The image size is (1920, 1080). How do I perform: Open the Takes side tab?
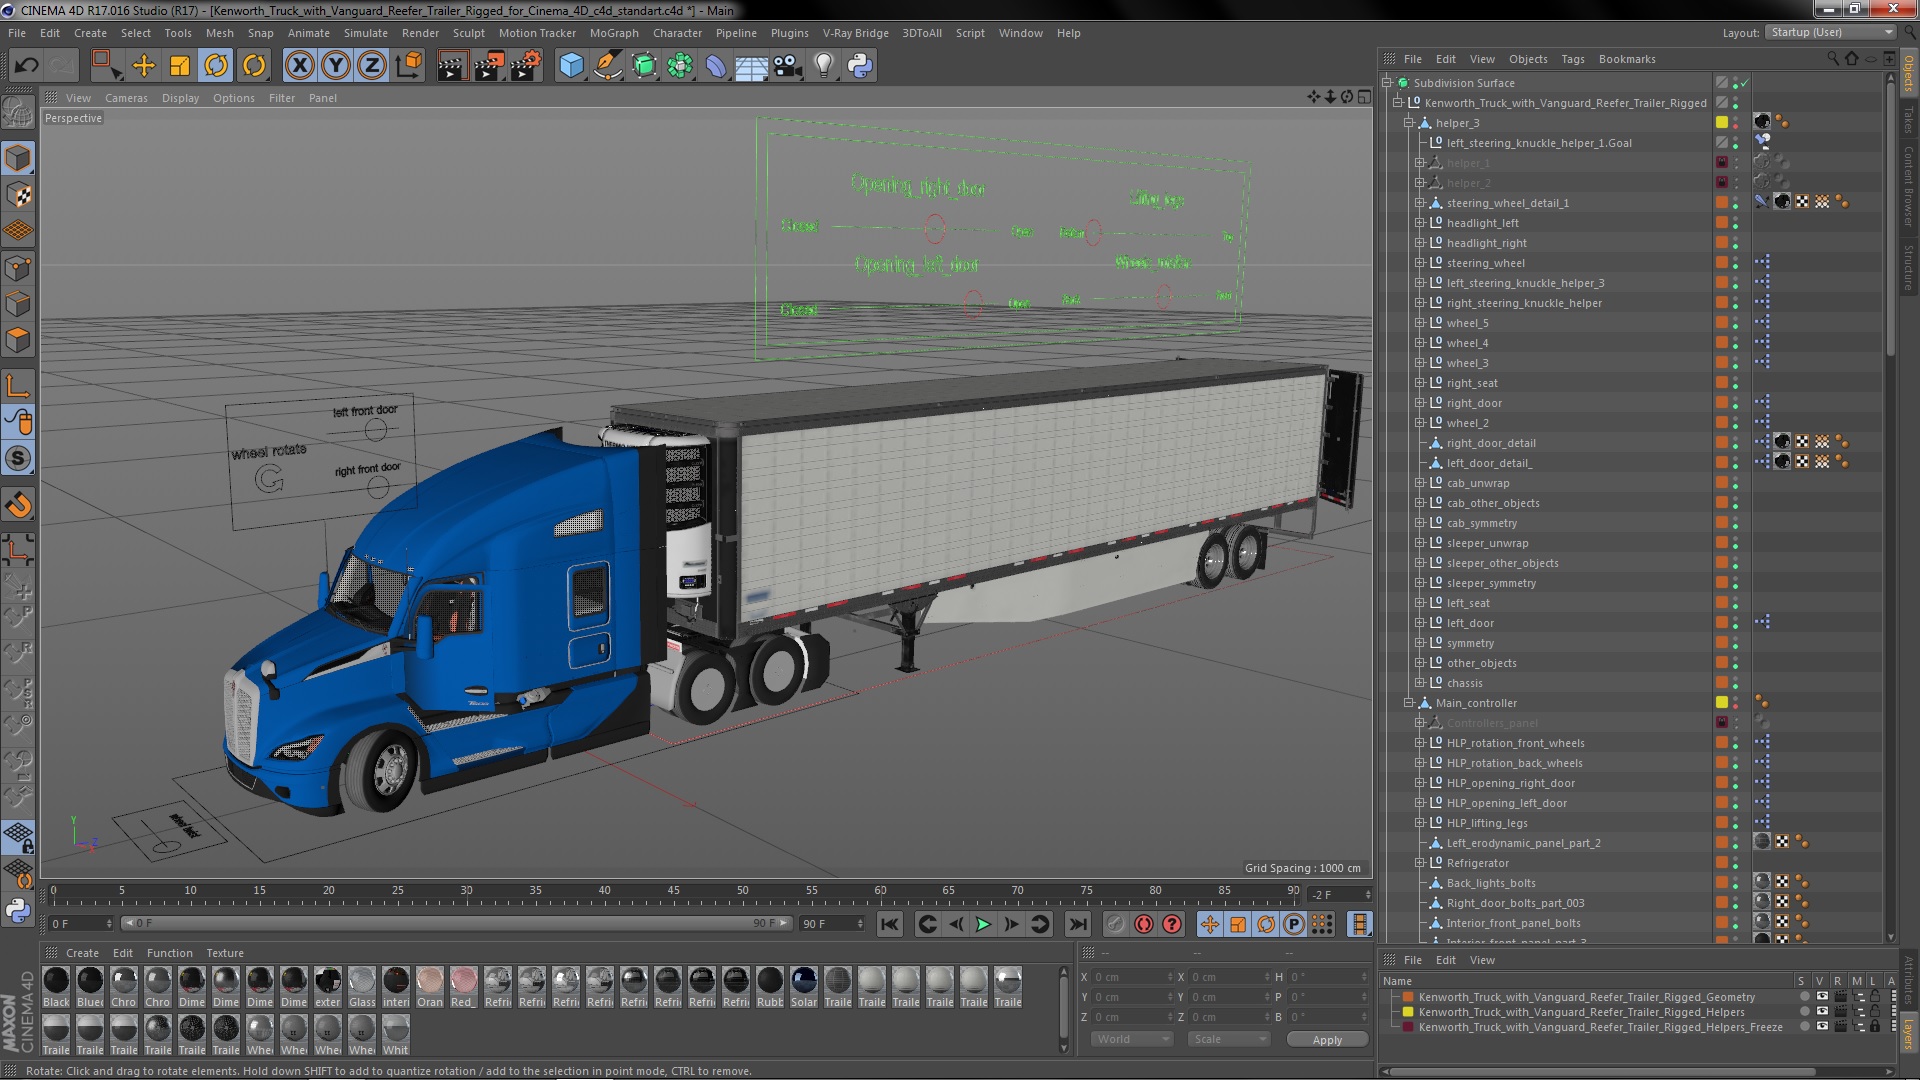1909,119
